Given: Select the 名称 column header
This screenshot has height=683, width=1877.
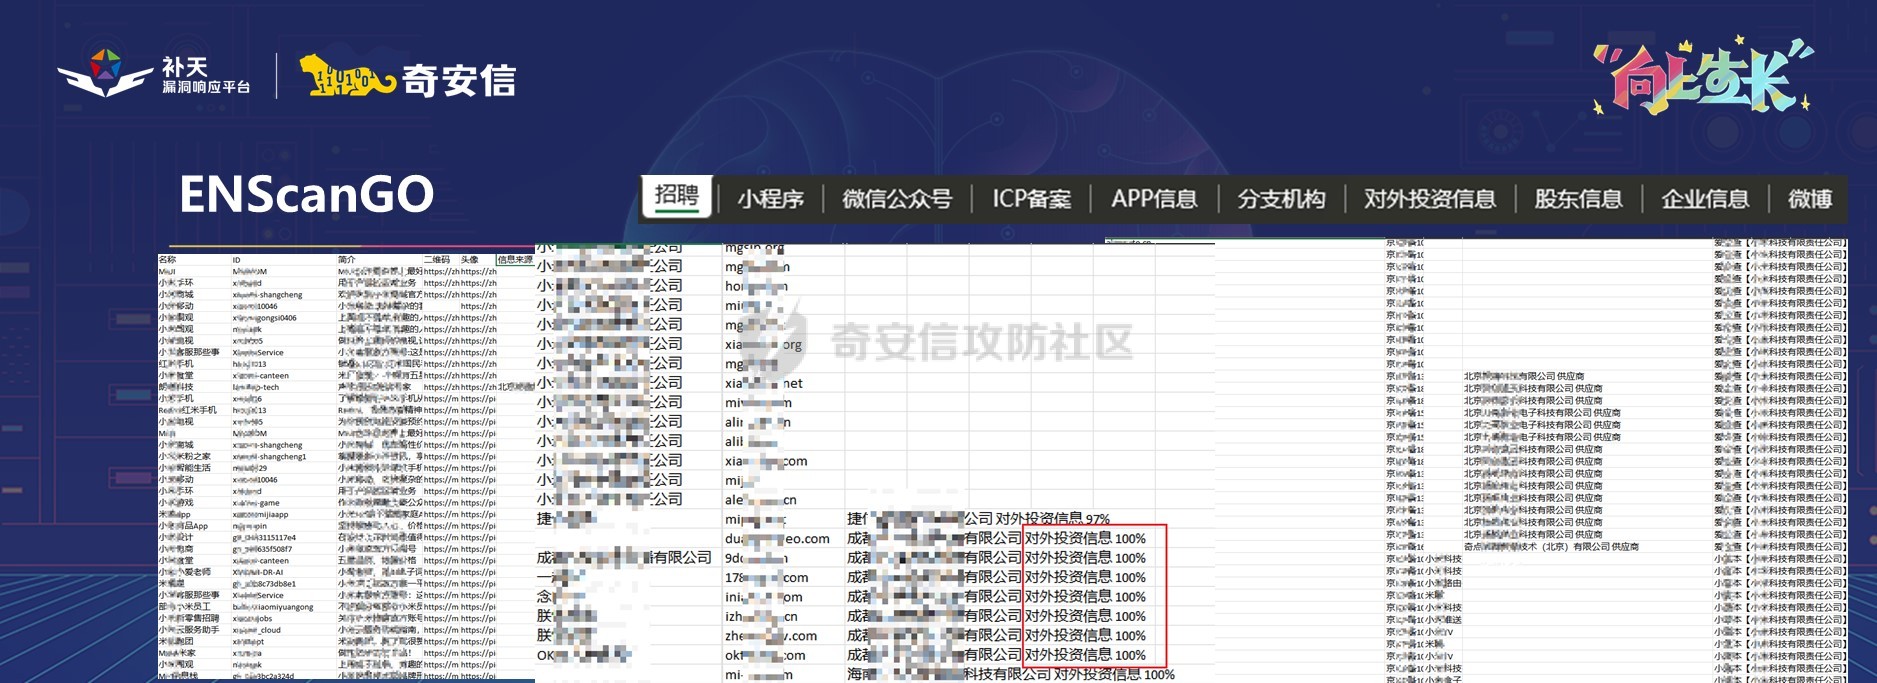Looking at the screenshot, I should pos(167,260).
